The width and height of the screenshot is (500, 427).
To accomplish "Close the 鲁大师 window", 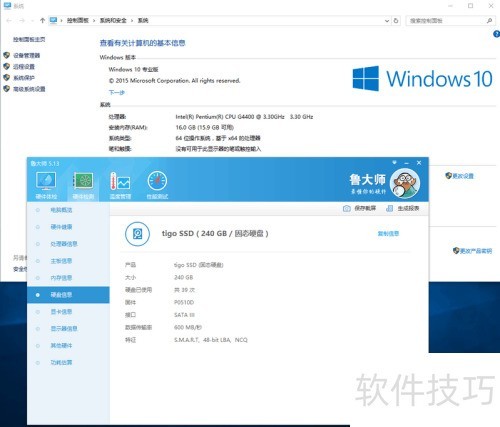I will (419, 163).
